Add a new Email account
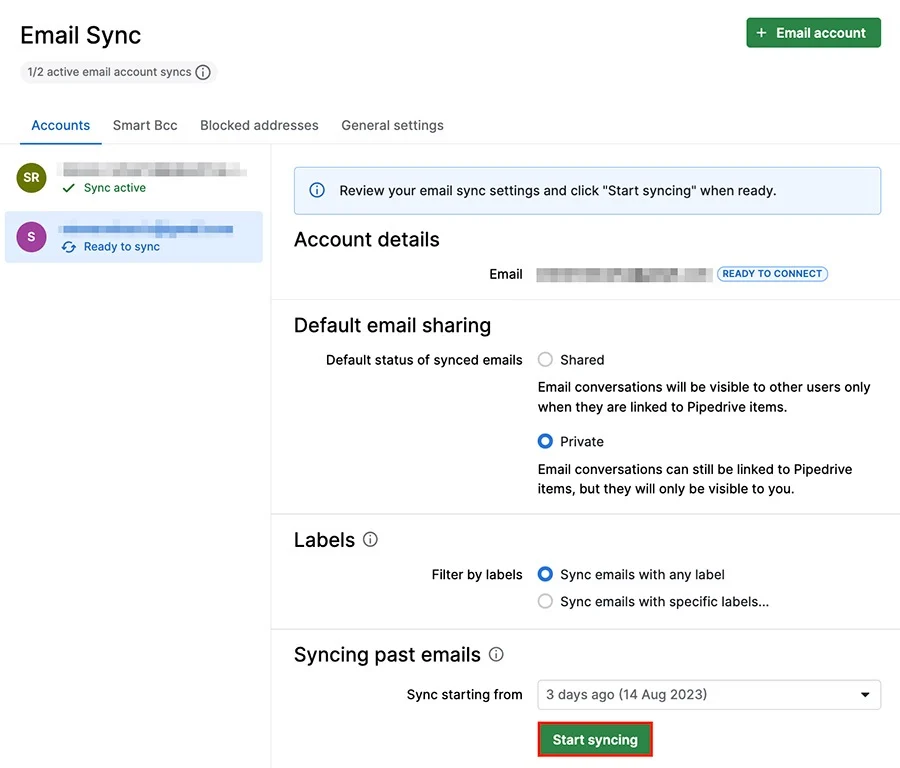900x768 pixels. (813, 33)
